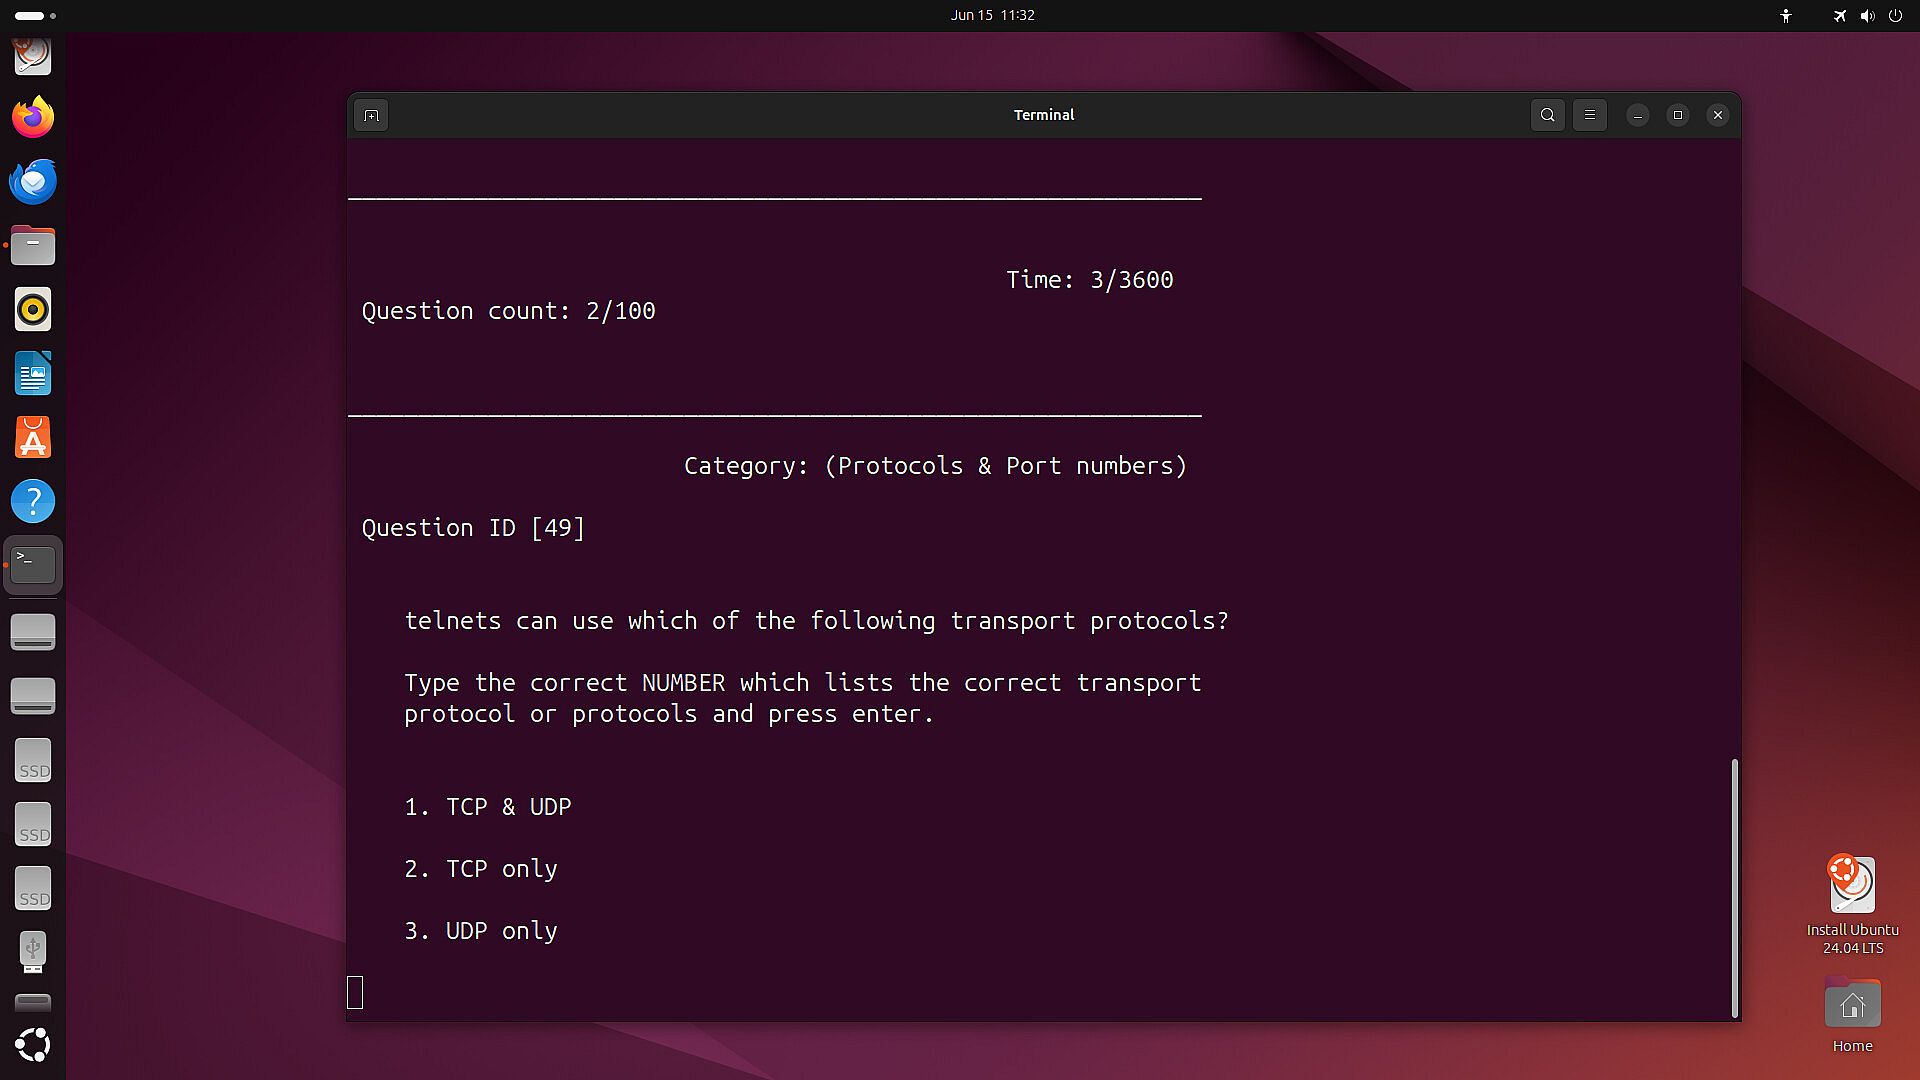Open Thunderbird mail from dock
Image resolution: width=1920 pixels, height=1080 pixels.
click(33, 182)
